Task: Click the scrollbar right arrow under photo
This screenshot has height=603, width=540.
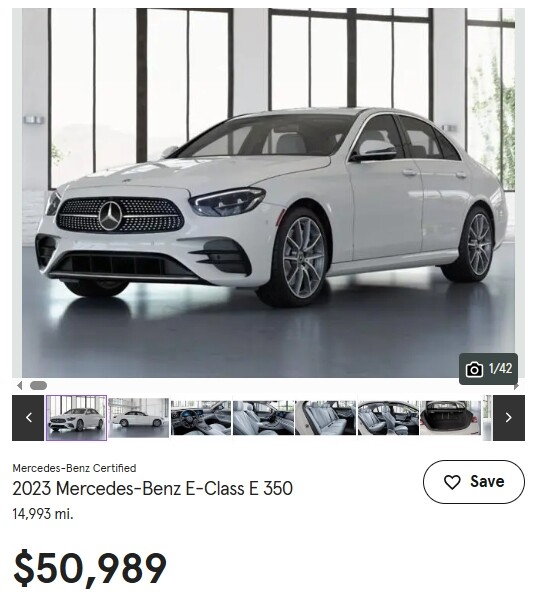Action: [x=517, y=386]
